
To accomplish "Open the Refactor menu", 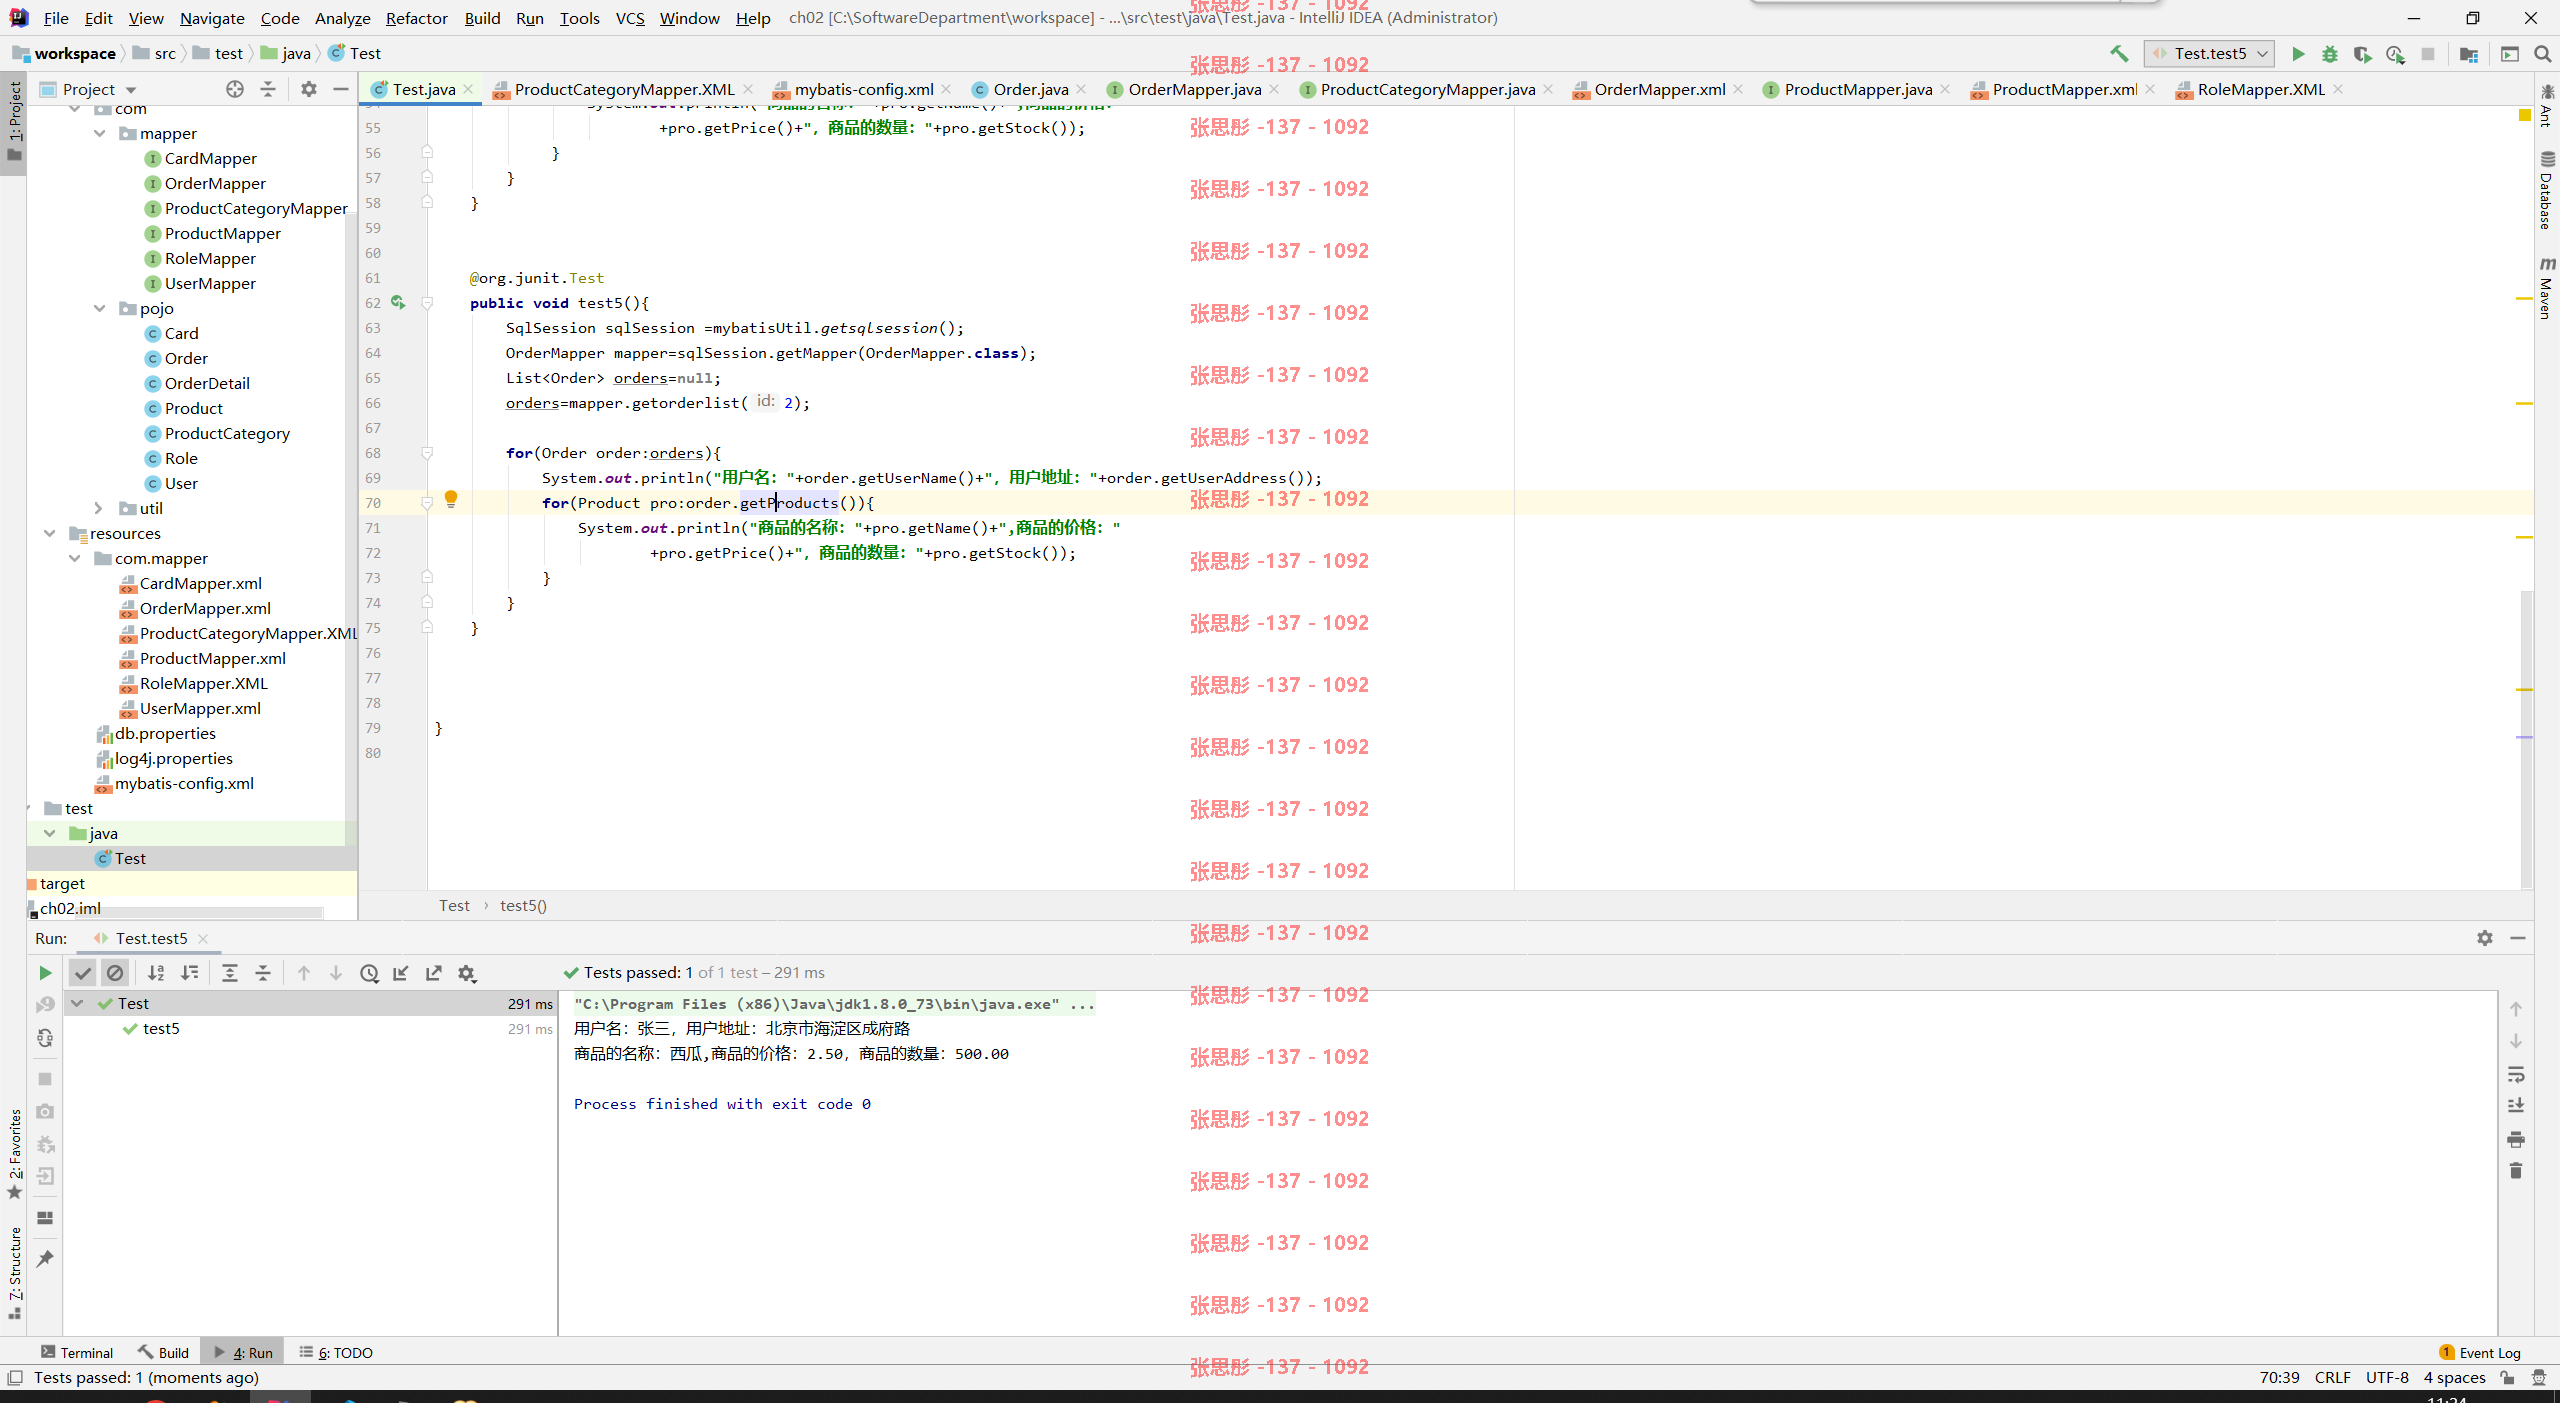I will [416, 18].
